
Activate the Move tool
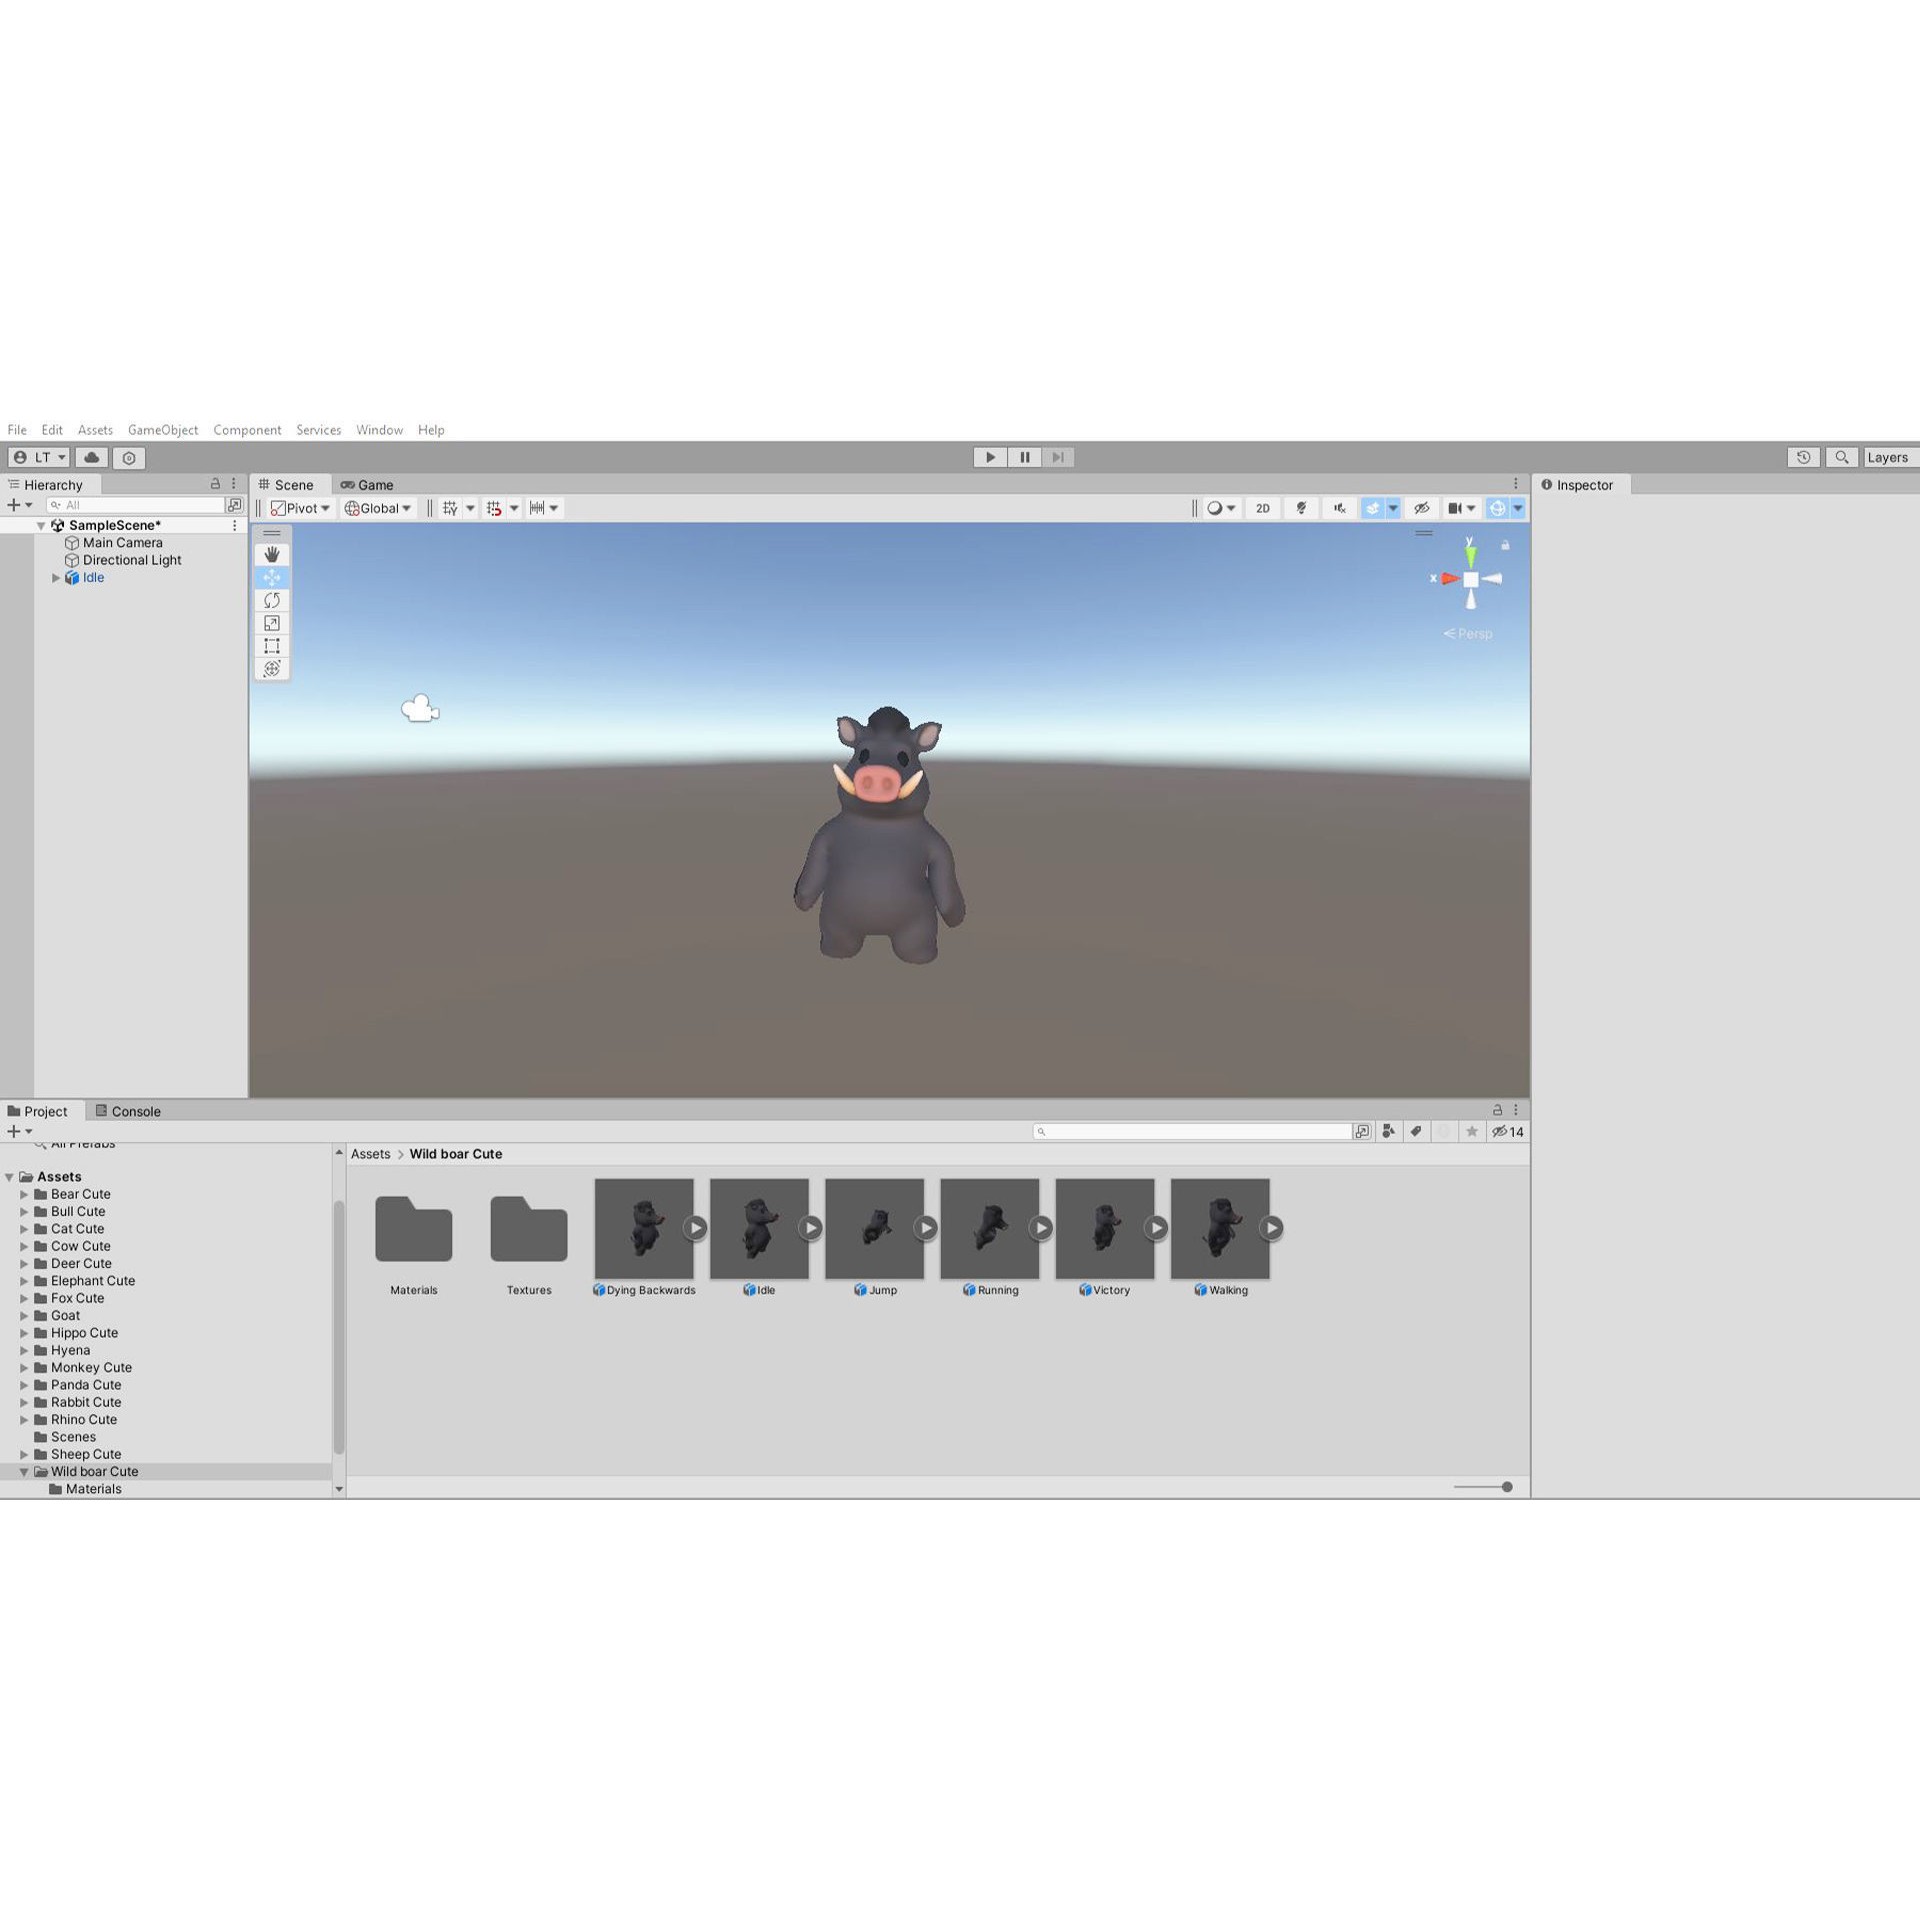(272, 577)
